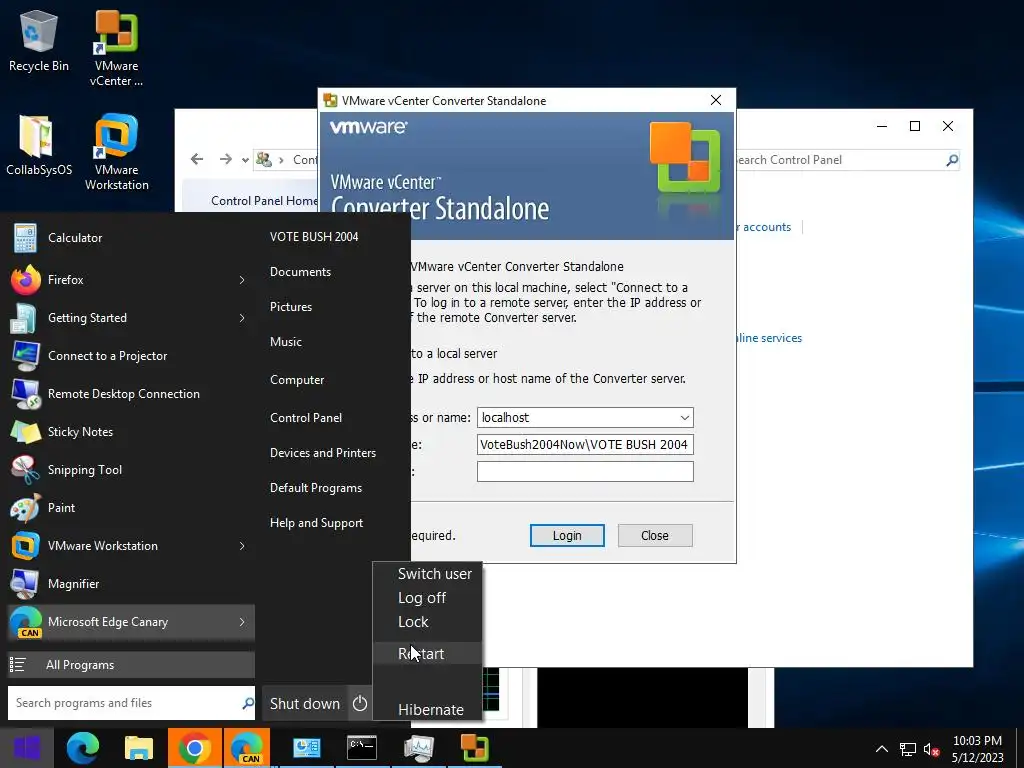This screenshot has width=1024, height=768.
Task: Click the Windows Start button
Action: click(x=26, y=748)
